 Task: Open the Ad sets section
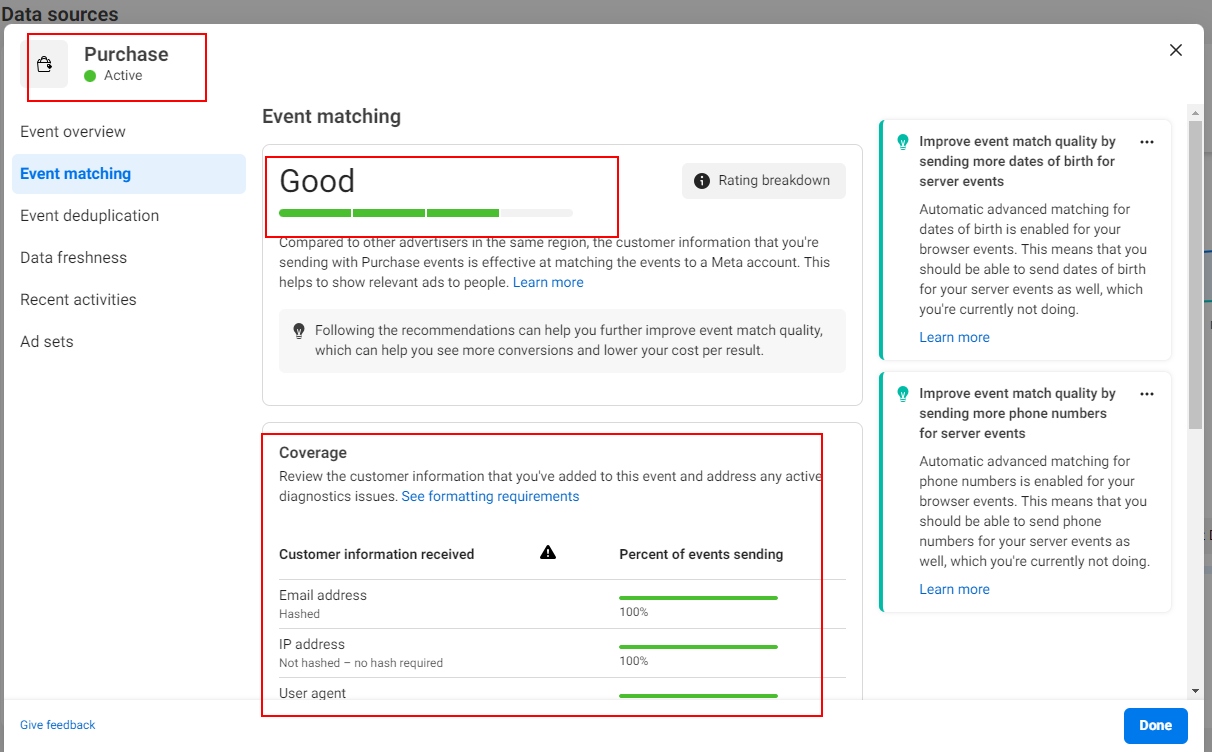tap(47, 342)
